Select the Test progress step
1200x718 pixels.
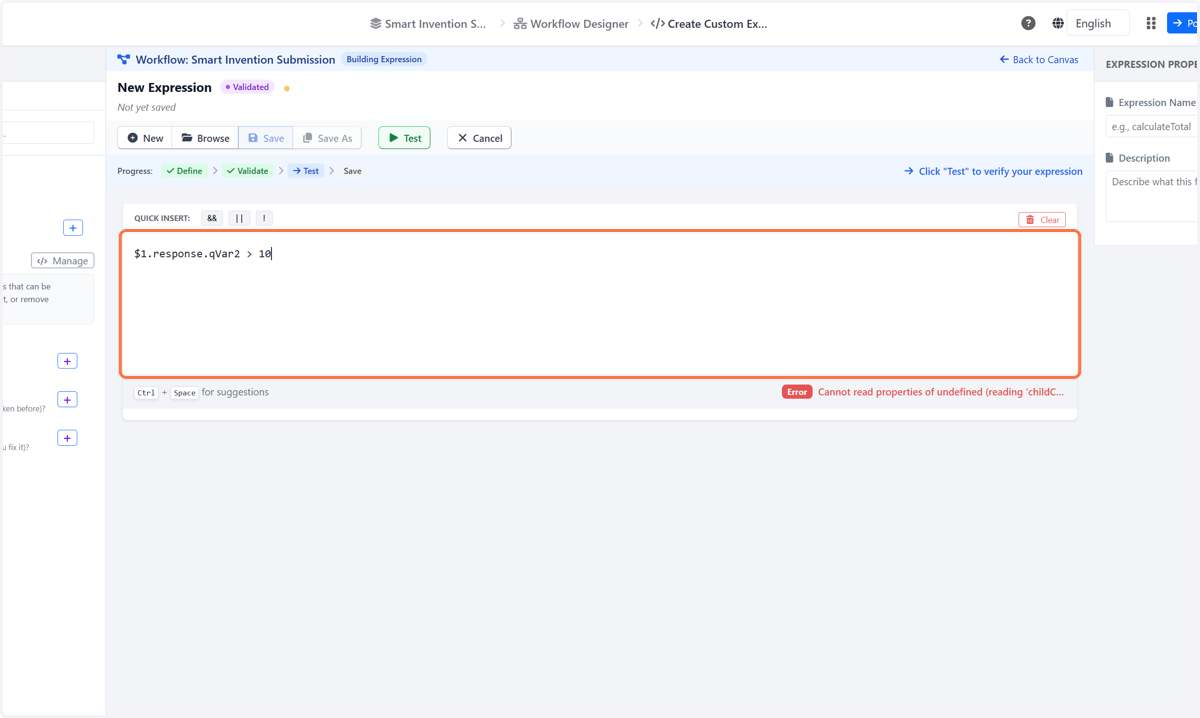pos(306,171)
